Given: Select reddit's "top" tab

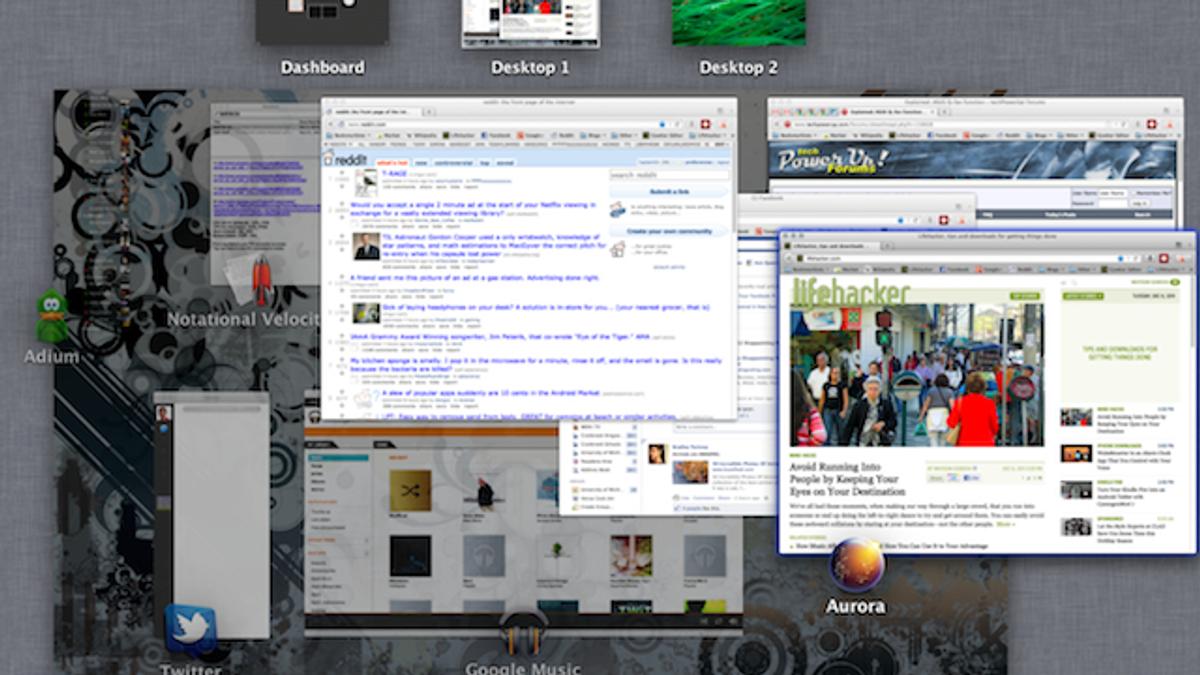Looking at the screenshot, I should pyautogui.click(x=484, y=162).
